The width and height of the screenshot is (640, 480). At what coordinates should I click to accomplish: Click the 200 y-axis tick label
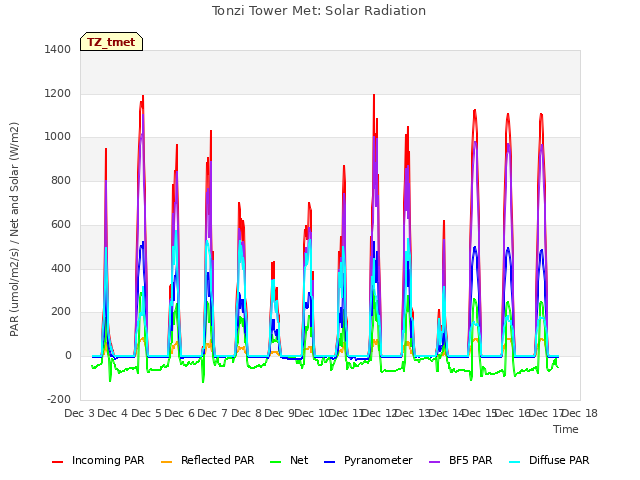(x=61, y=312)
